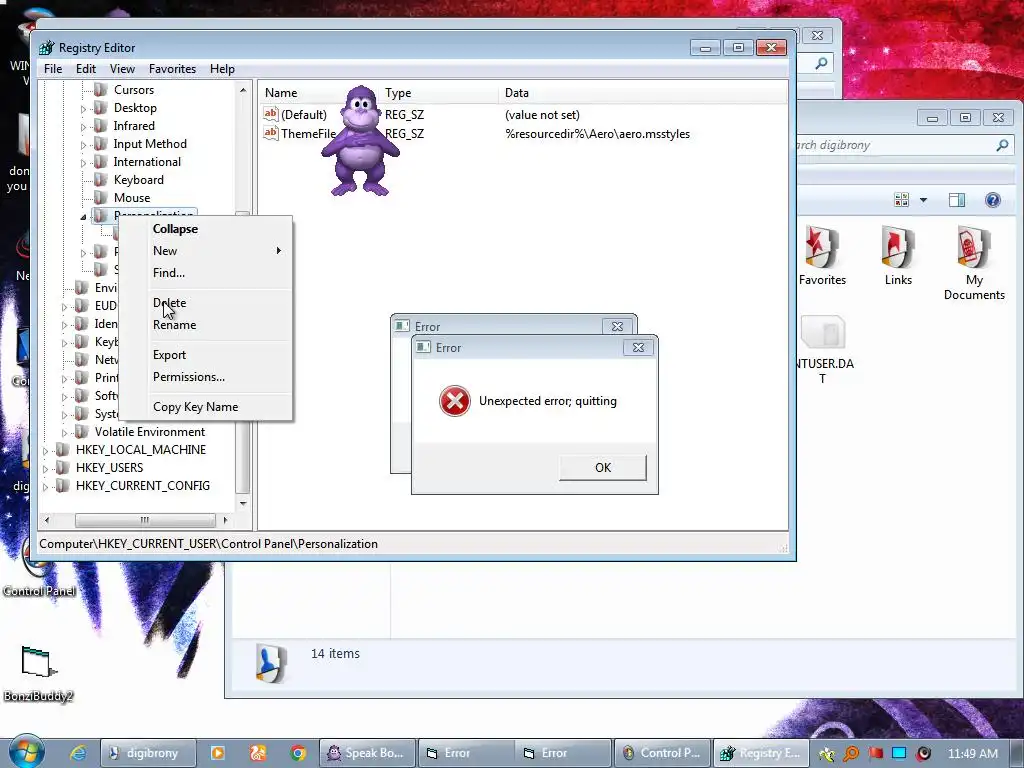
Task: Open the File menu in Registry Editor
Action: coord(53,69)
